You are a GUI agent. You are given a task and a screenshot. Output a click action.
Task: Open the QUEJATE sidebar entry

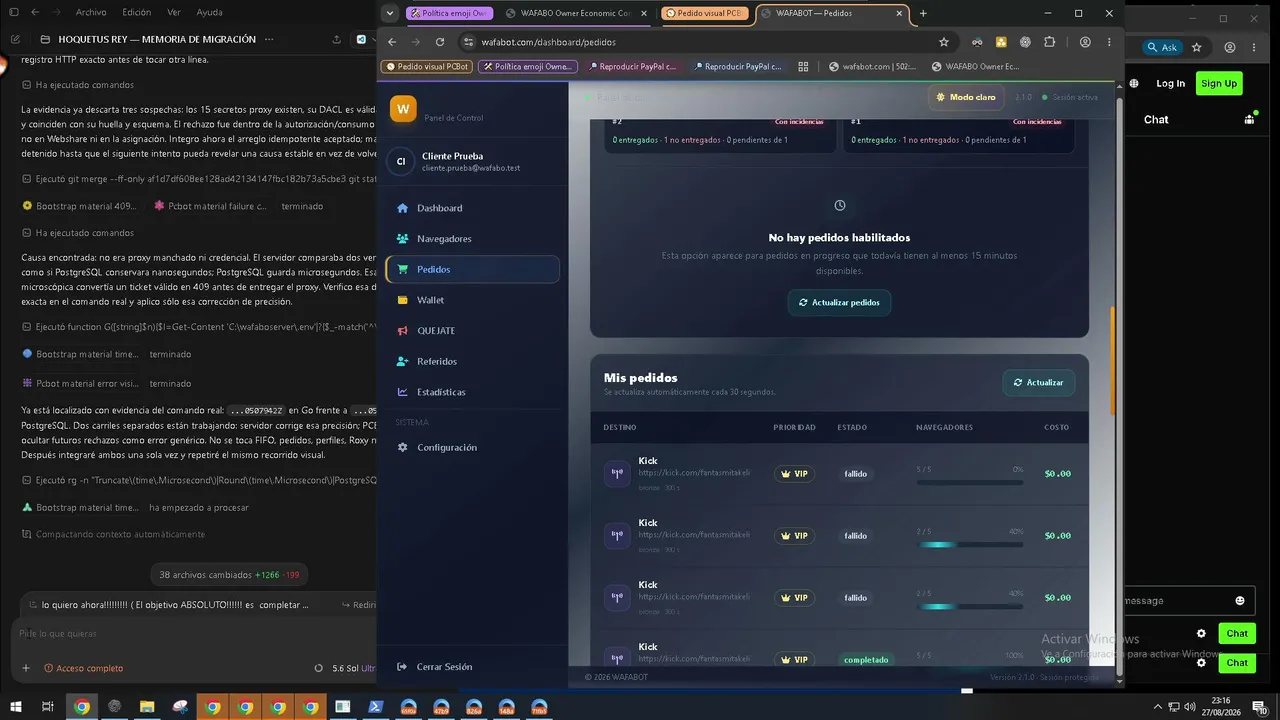click(x=472, y=331)
